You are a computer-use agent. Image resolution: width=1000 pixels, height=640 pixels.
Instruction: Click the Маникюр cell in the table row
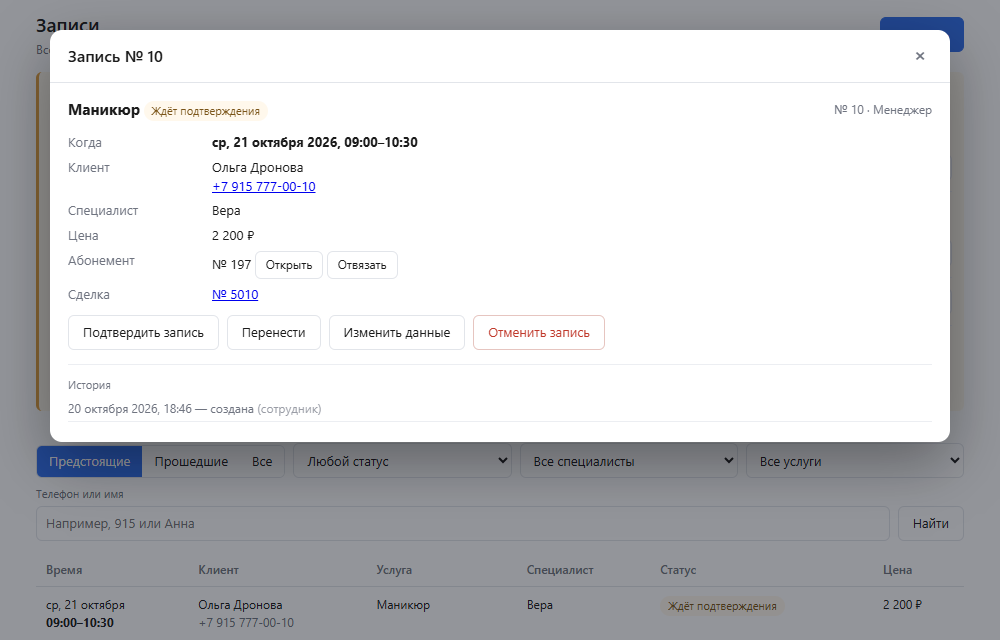[x=403, y=605]
